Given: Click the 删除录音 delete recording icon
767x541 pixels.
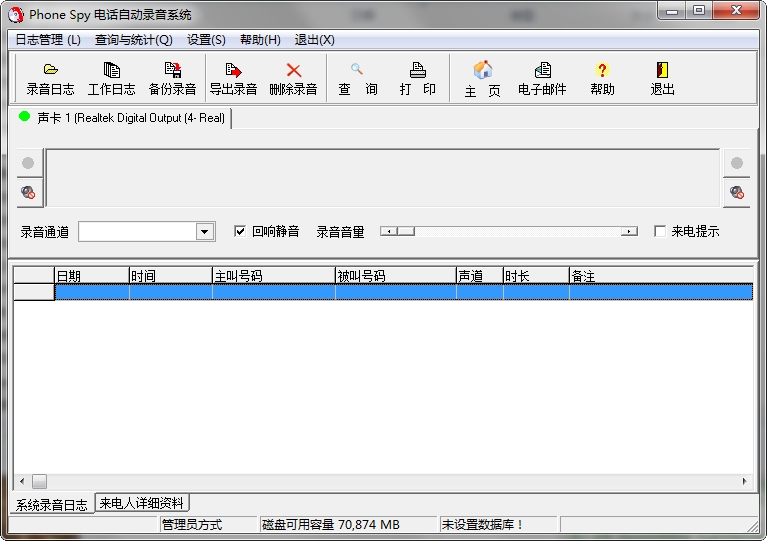Looking at the screenshot, I should tap(293, 78).
